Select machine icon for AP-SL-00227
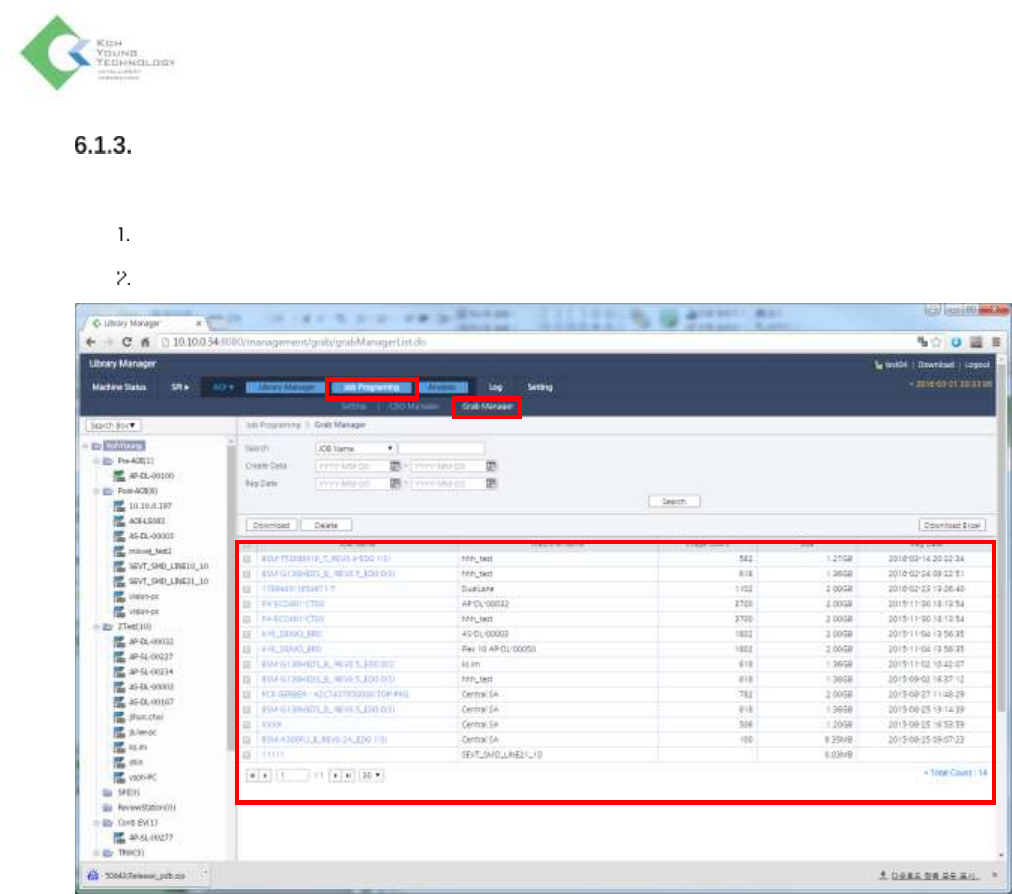The height and width of the screenshot is (894, 1012). point(119,656)
